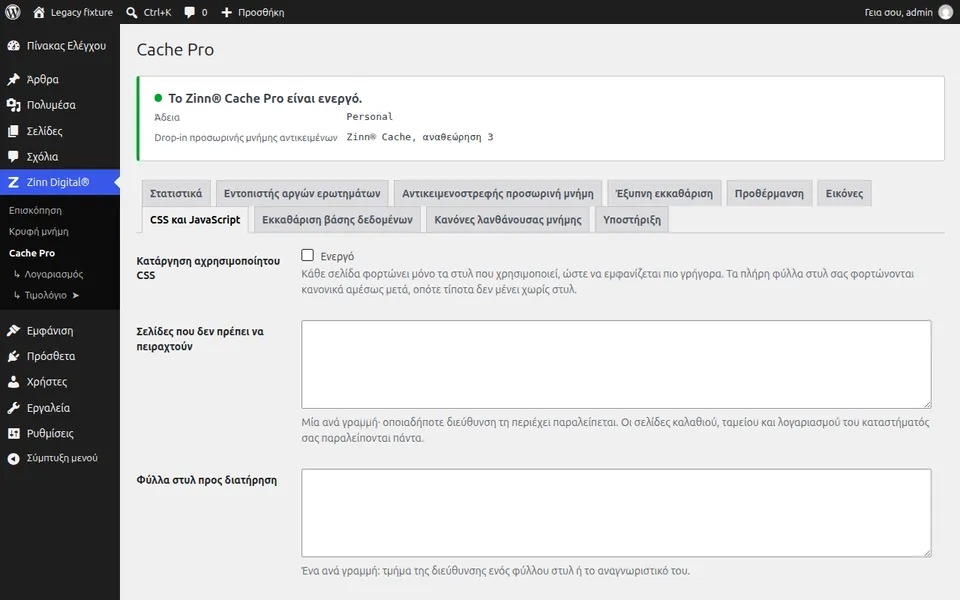Click the Εργαλεία wrench icon
Image resolution: width=960 pixels, height=600 pixels.
click(x=13, y=408)
